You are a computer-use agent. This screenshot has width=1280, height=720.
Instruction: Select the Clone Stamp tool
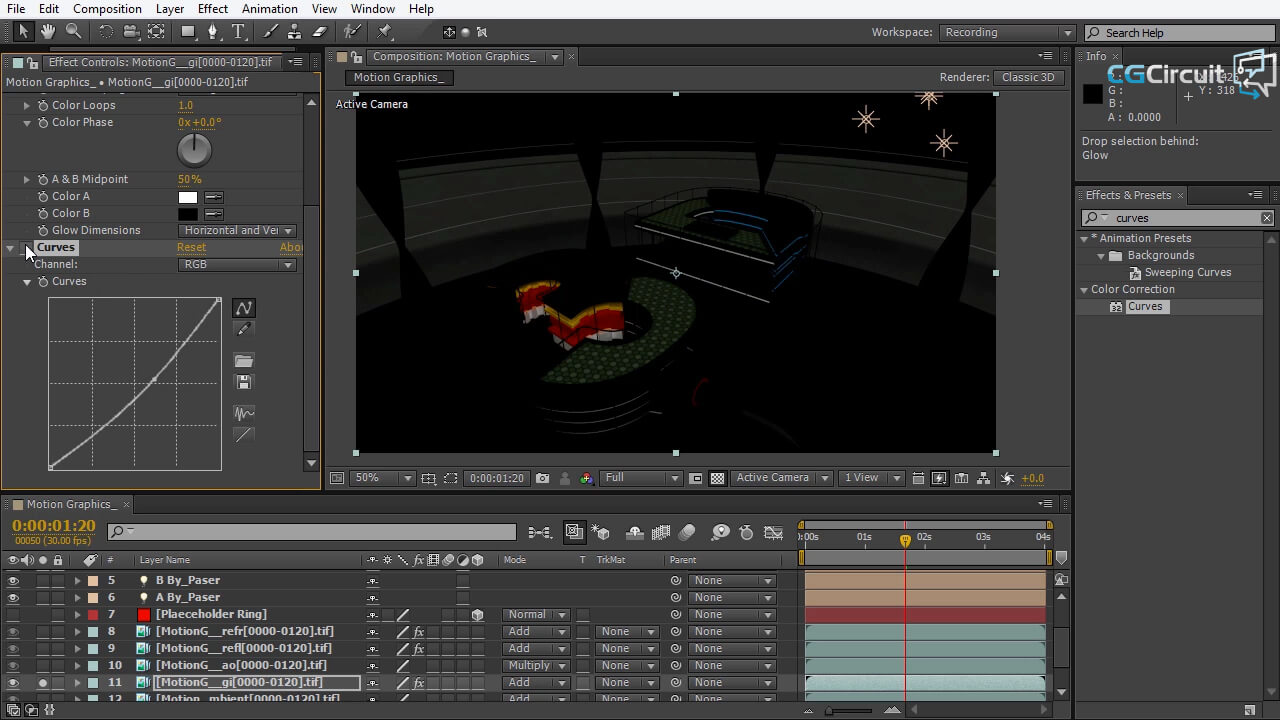click(296, 32)
